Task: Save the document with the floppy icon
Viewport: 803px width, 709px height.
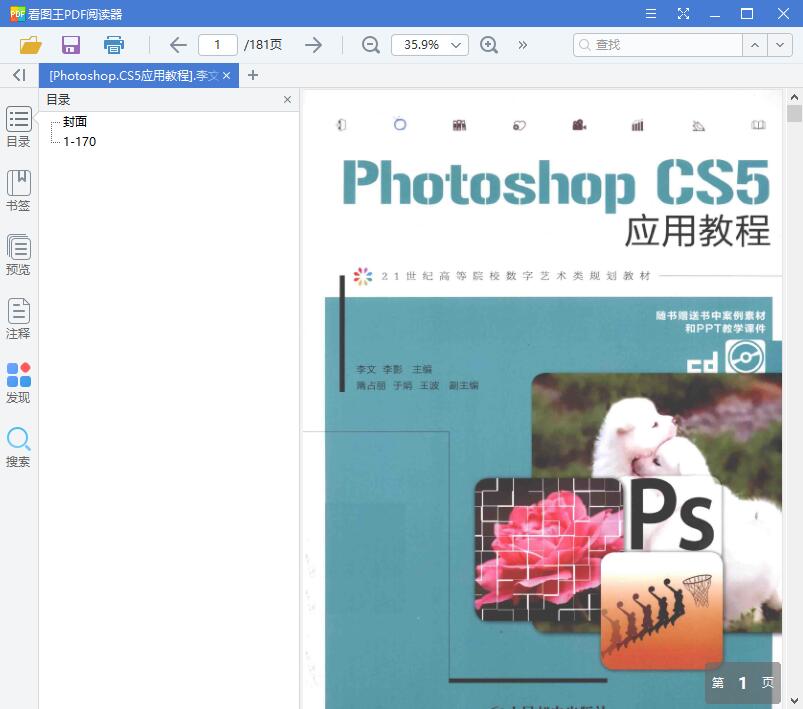Action: pos(71,45)
